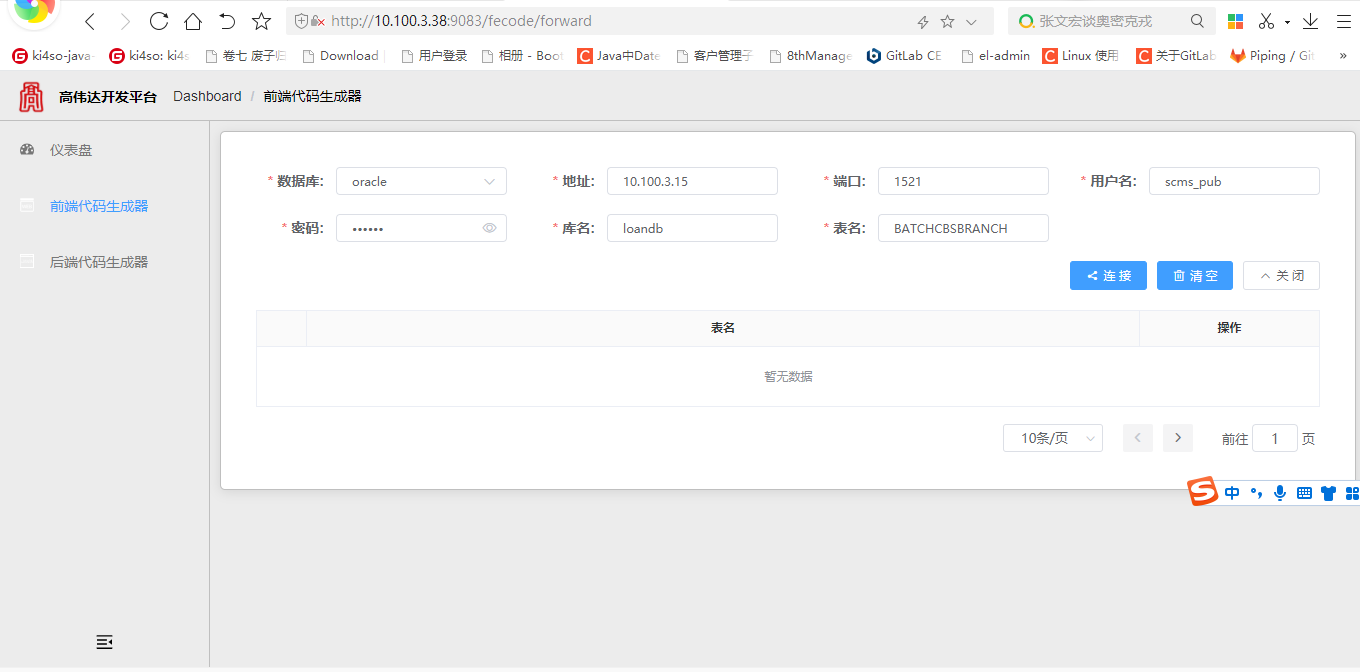1360x672 pixels.
Task: Reload the page with refresh icon
Action: pos(158,21)
